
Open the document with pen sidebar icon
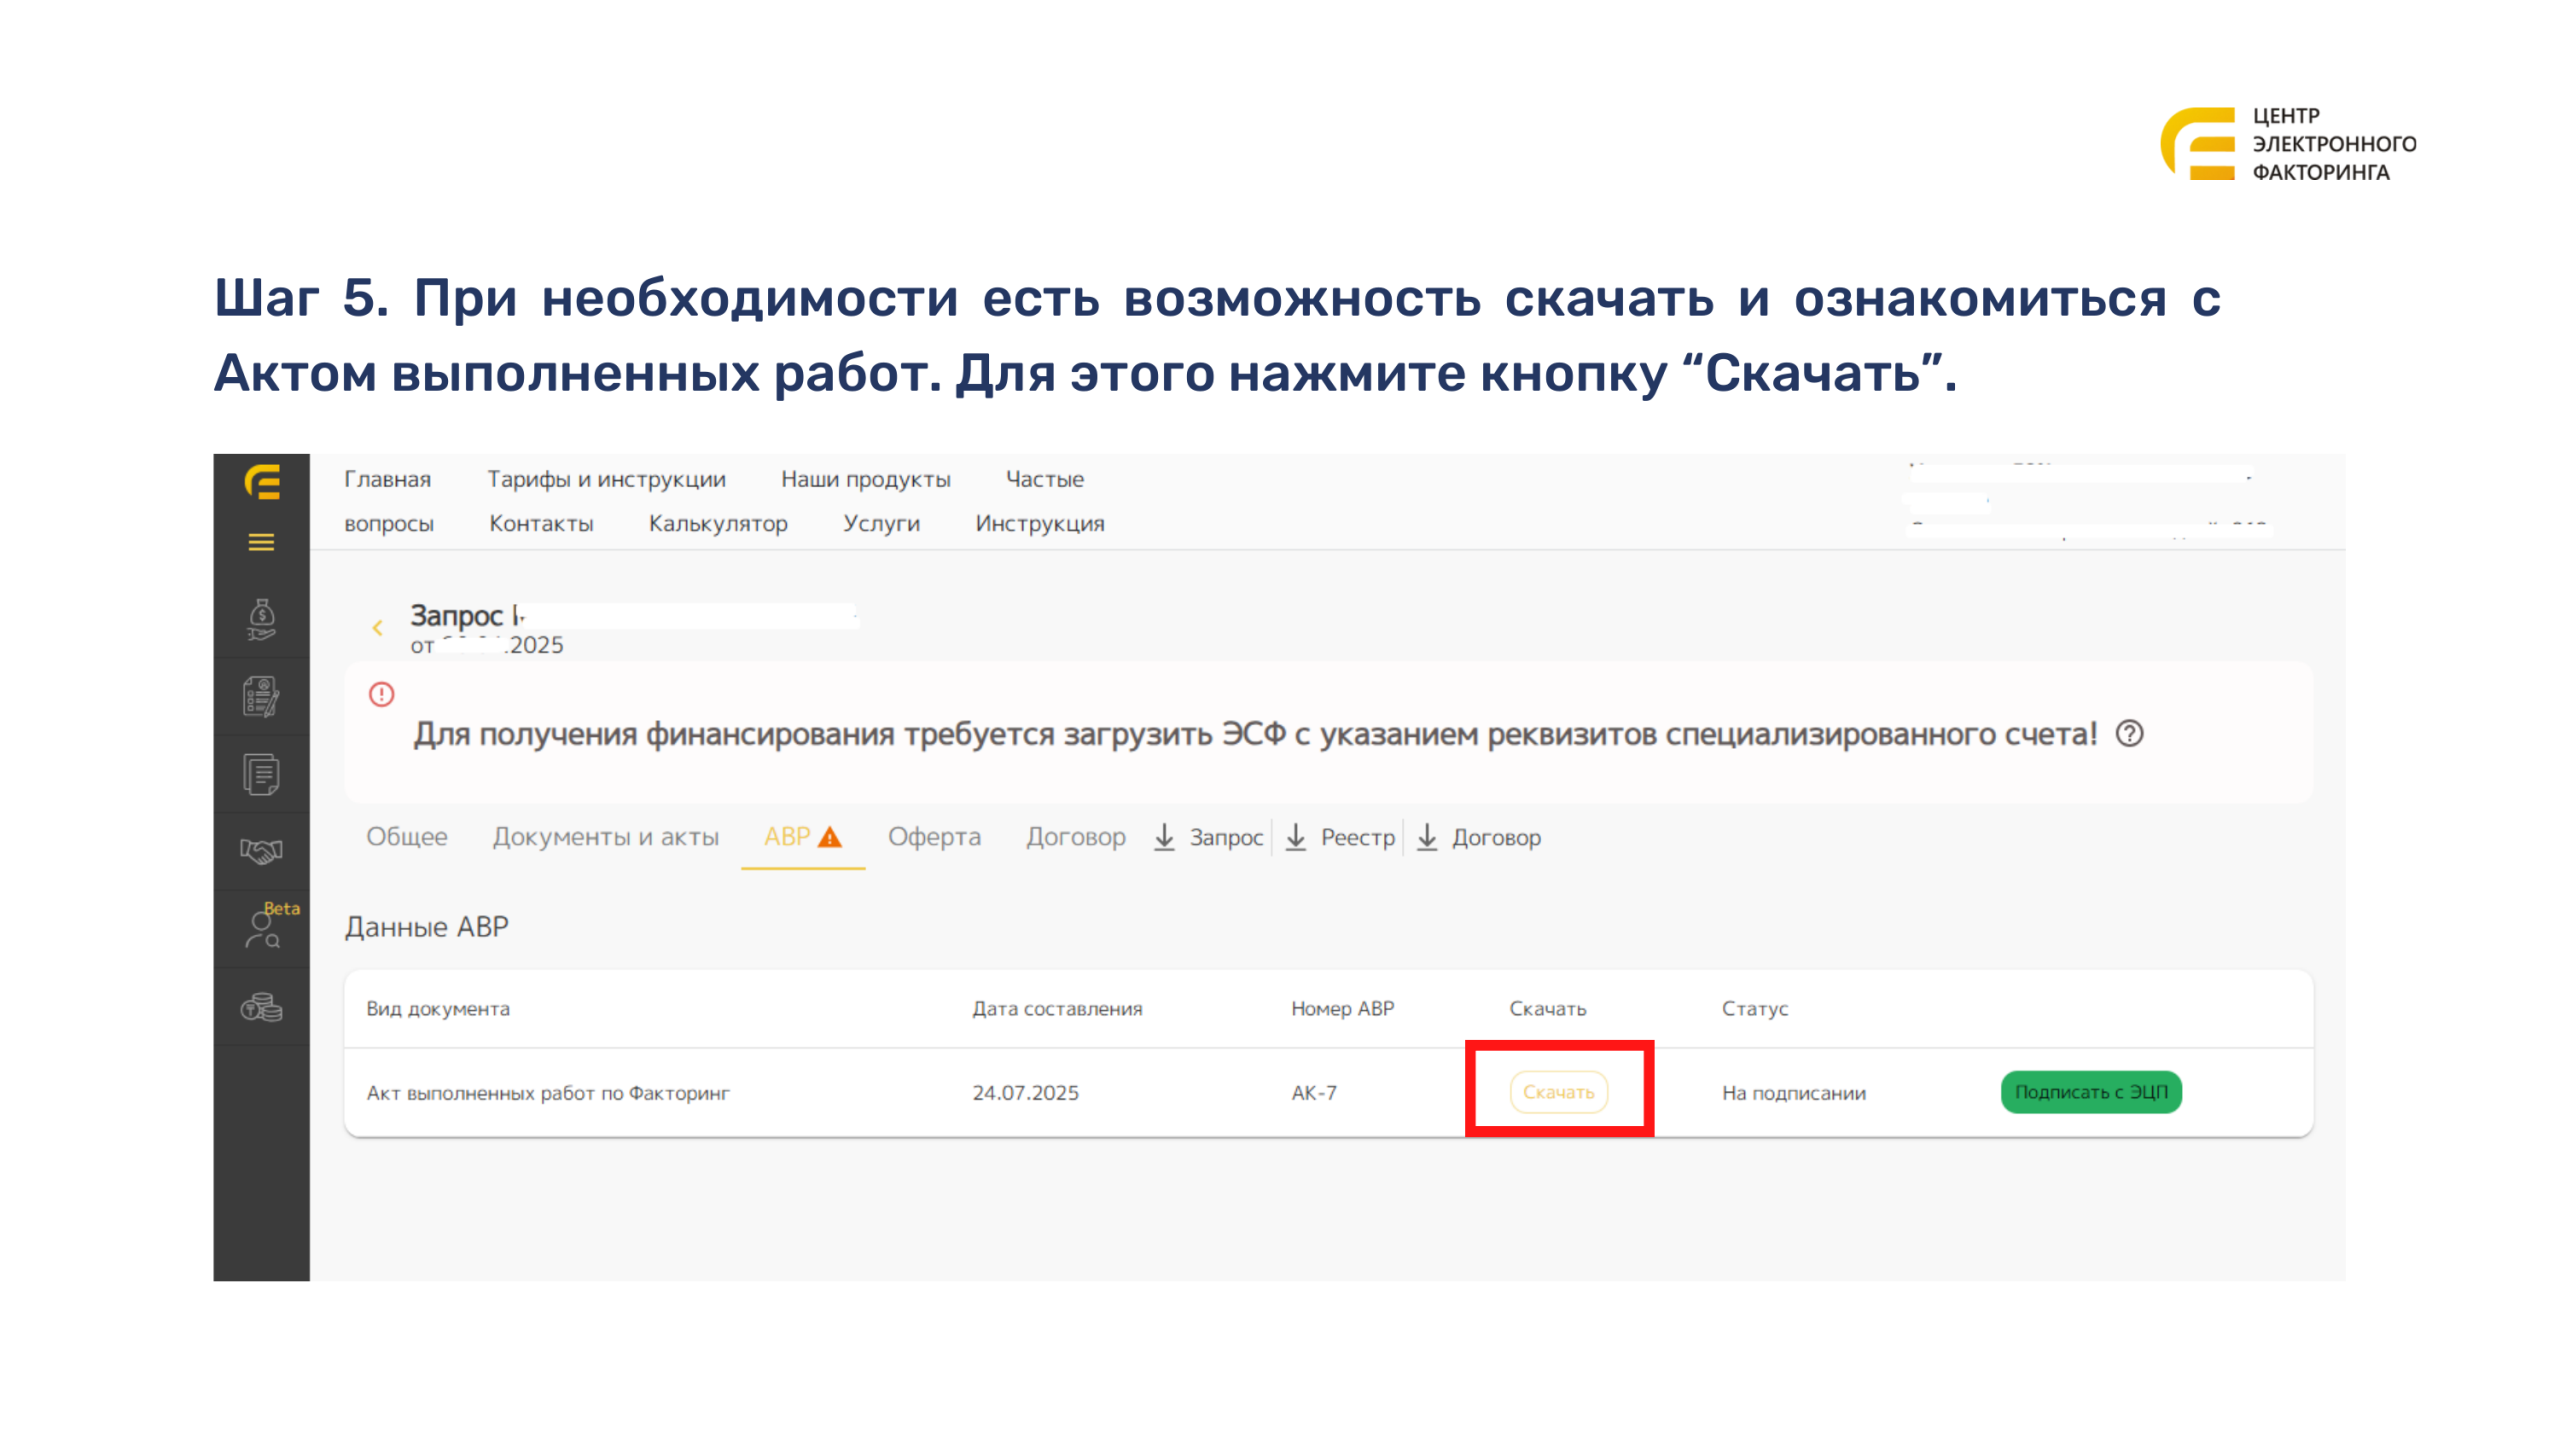(x=261, y=696)
